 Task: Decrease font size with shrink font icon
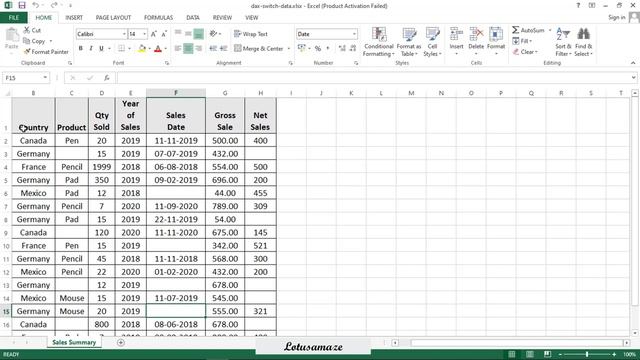(x=164, y=34)
